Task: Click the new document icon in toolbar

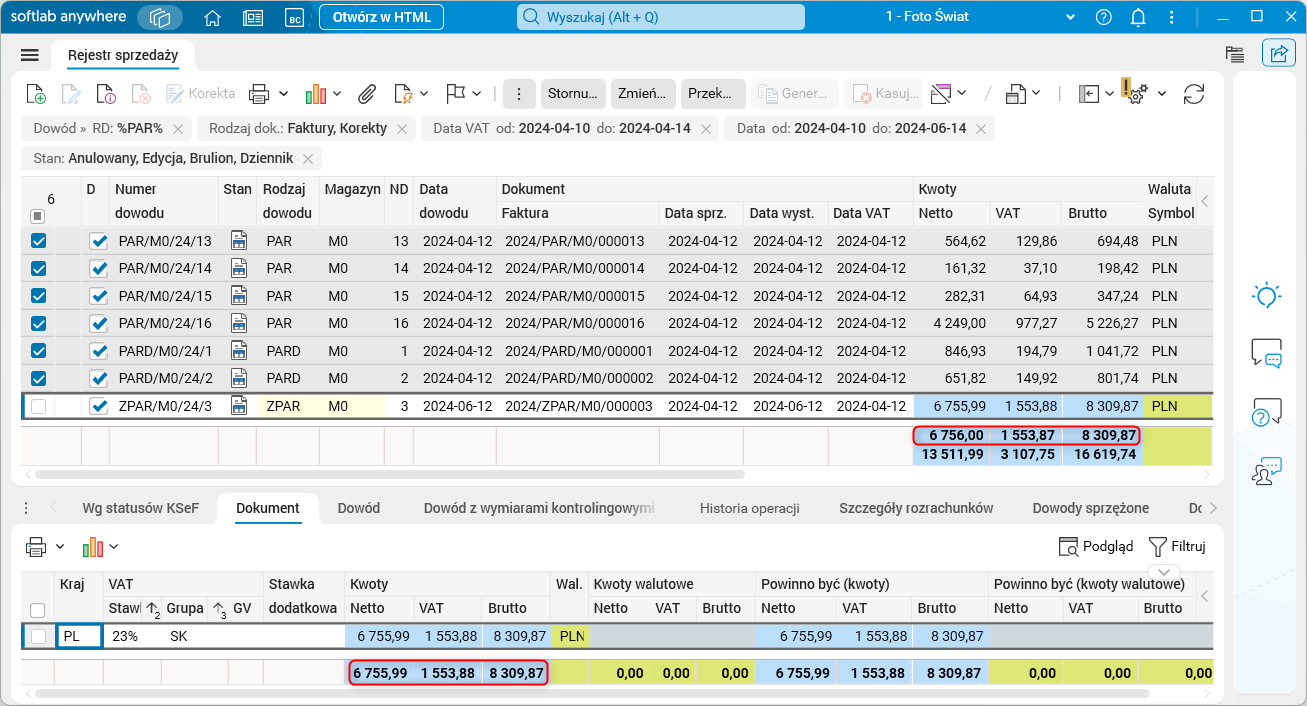Action: pyautogui.click(x=35, y=94)
